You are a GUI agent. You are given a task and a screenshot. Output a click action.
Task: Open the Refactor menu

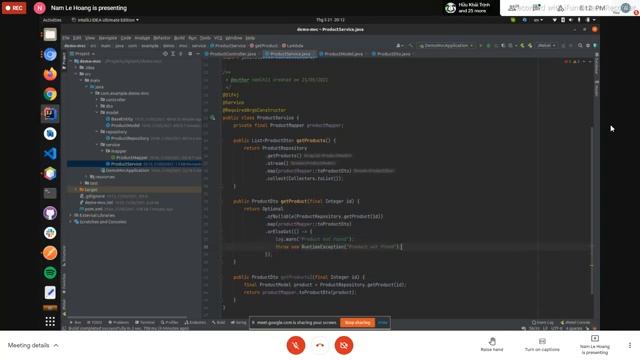[162, 38]
